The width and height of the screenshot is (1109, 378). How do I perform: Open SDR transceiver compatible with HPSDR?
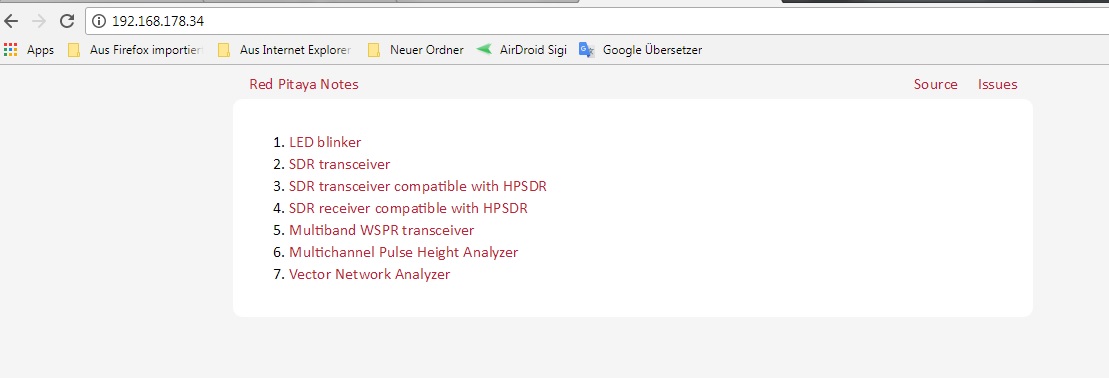point(418,186)
